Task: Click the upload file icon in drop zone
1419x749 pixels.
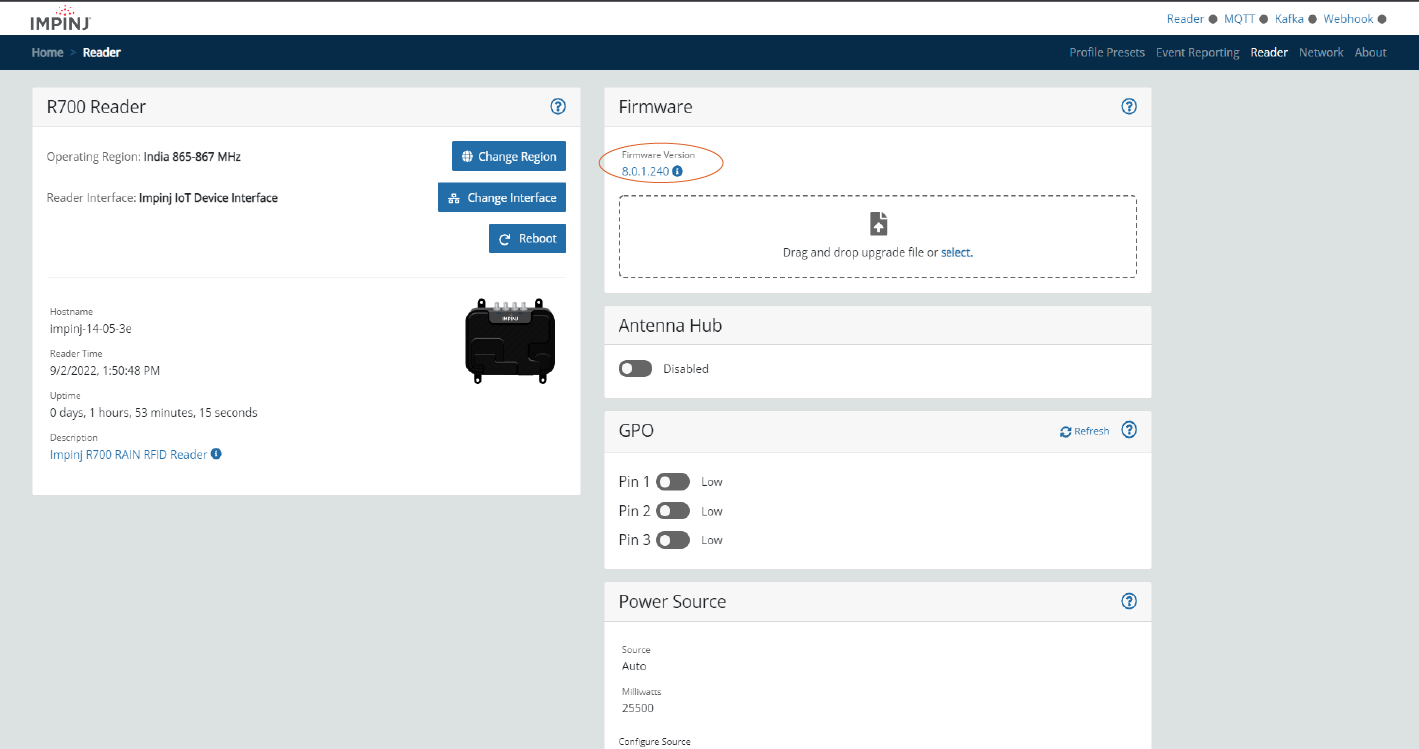Action: click(x=878, y=223)
